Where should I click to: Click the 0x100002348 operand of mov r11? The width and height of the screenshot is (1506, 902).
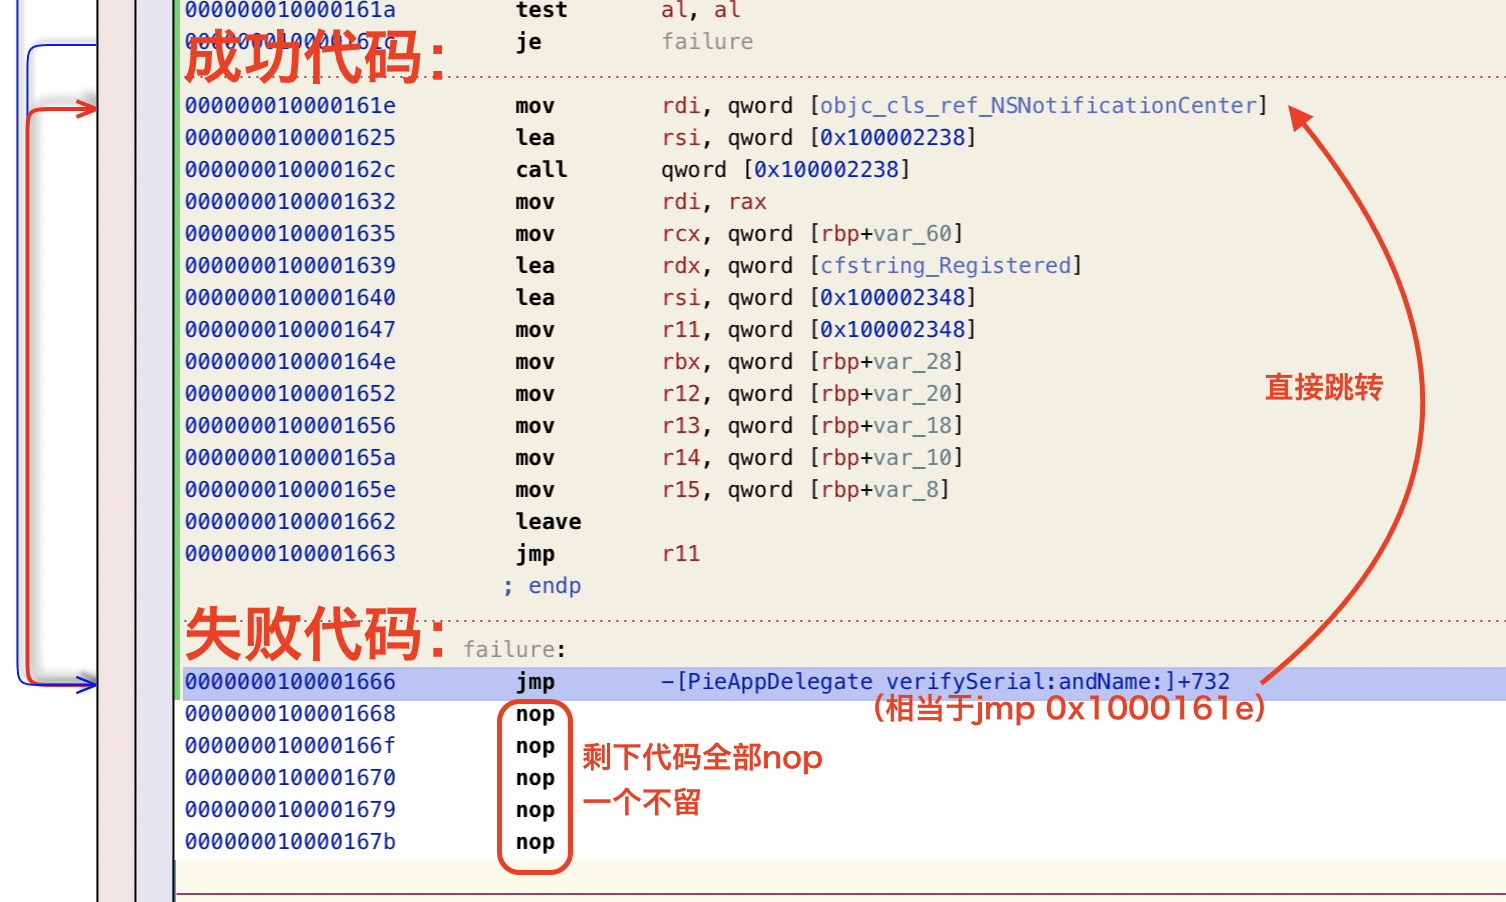coord(892,330)
